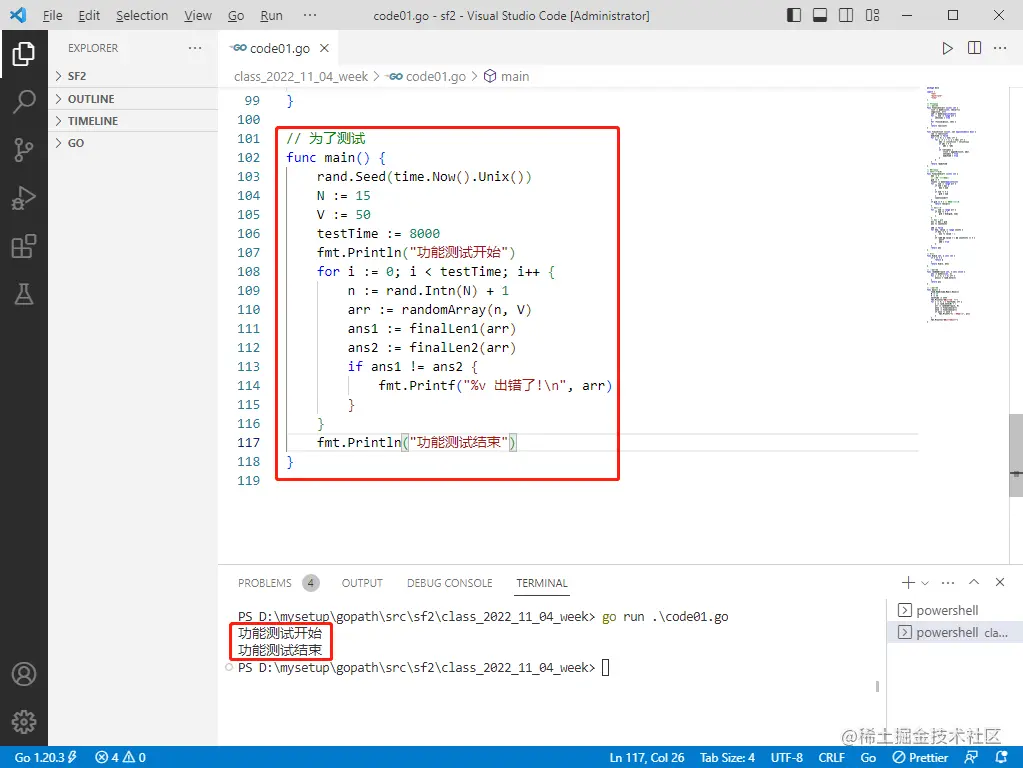Click the code01.go breadcrumb
The image size is (1023, 768).
(x=426, y=76)
